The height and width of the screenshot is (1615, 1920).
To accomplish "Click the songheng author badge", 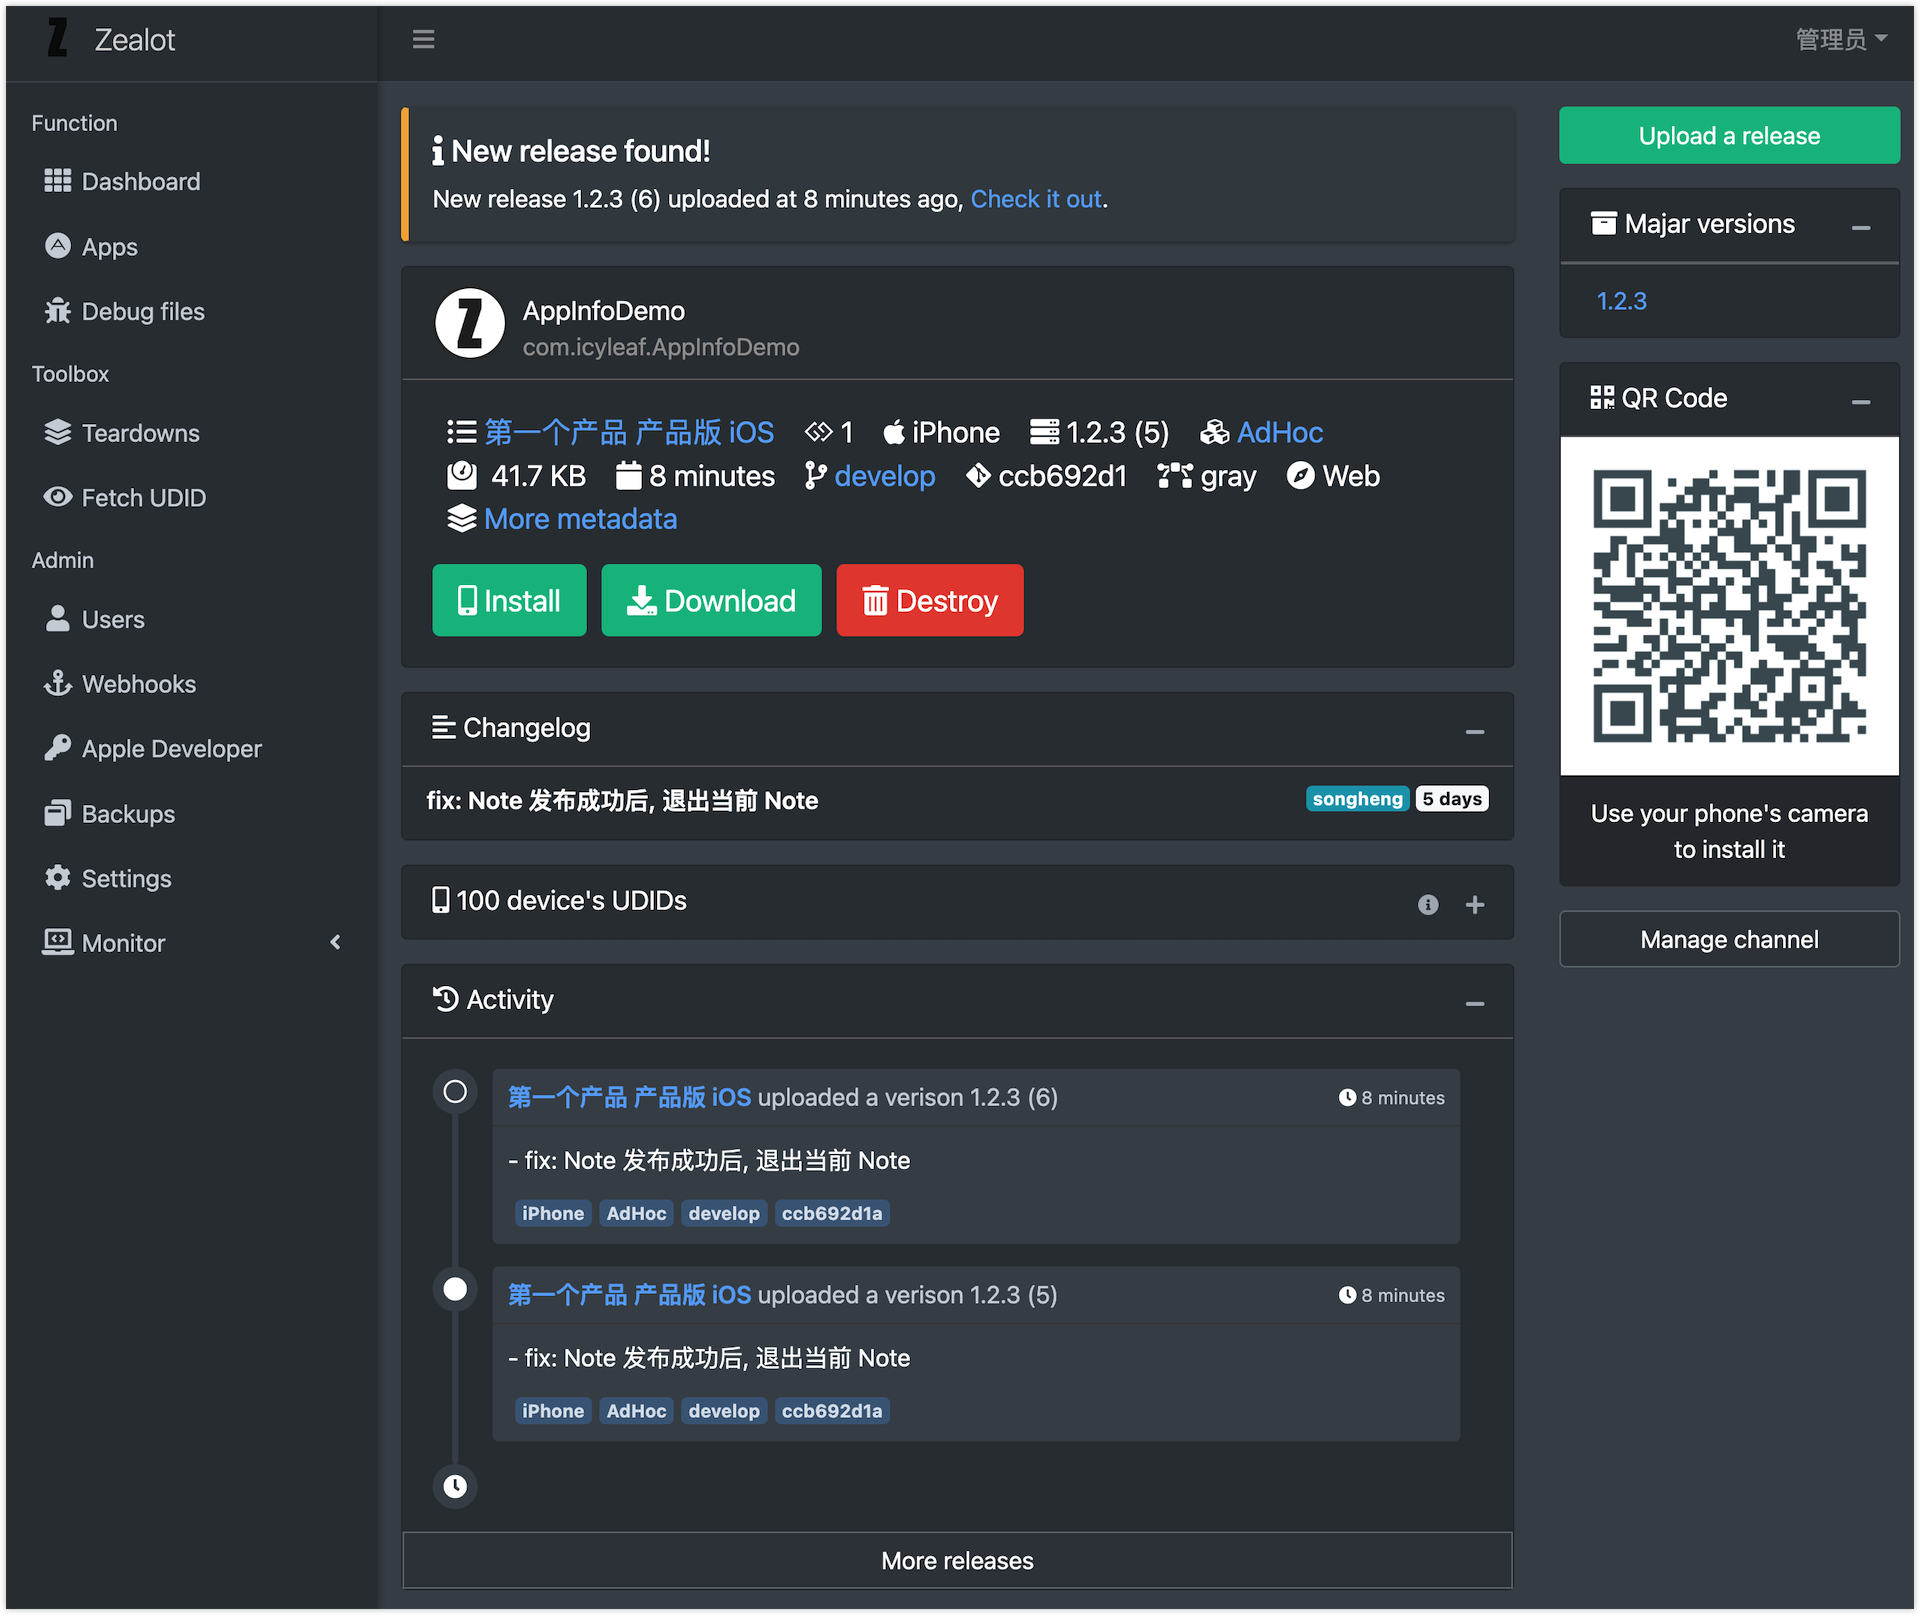I will pos(1357,799).
